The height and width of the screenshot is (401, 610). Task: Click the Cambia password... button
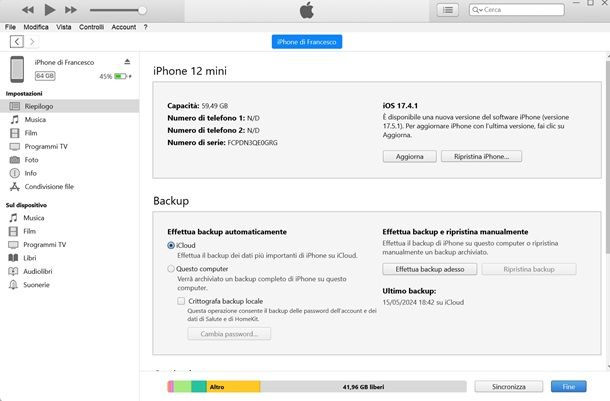pos(229,334)
